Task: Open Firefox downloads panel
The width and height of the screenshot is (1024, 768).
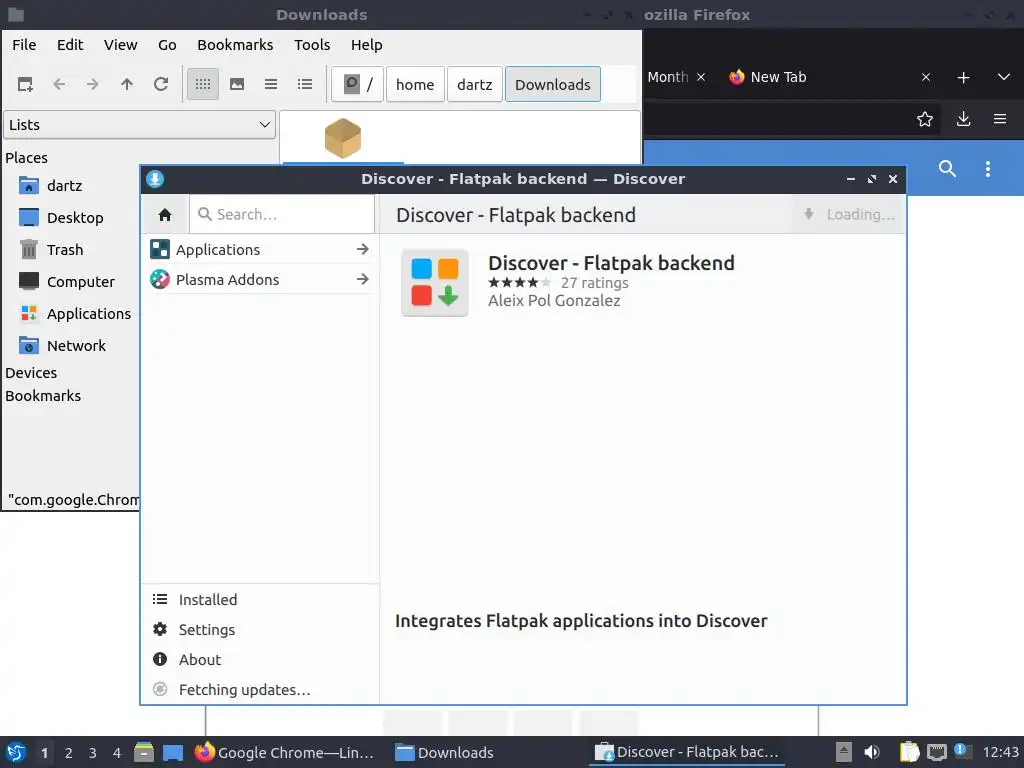Action: (x=963, y=119)
